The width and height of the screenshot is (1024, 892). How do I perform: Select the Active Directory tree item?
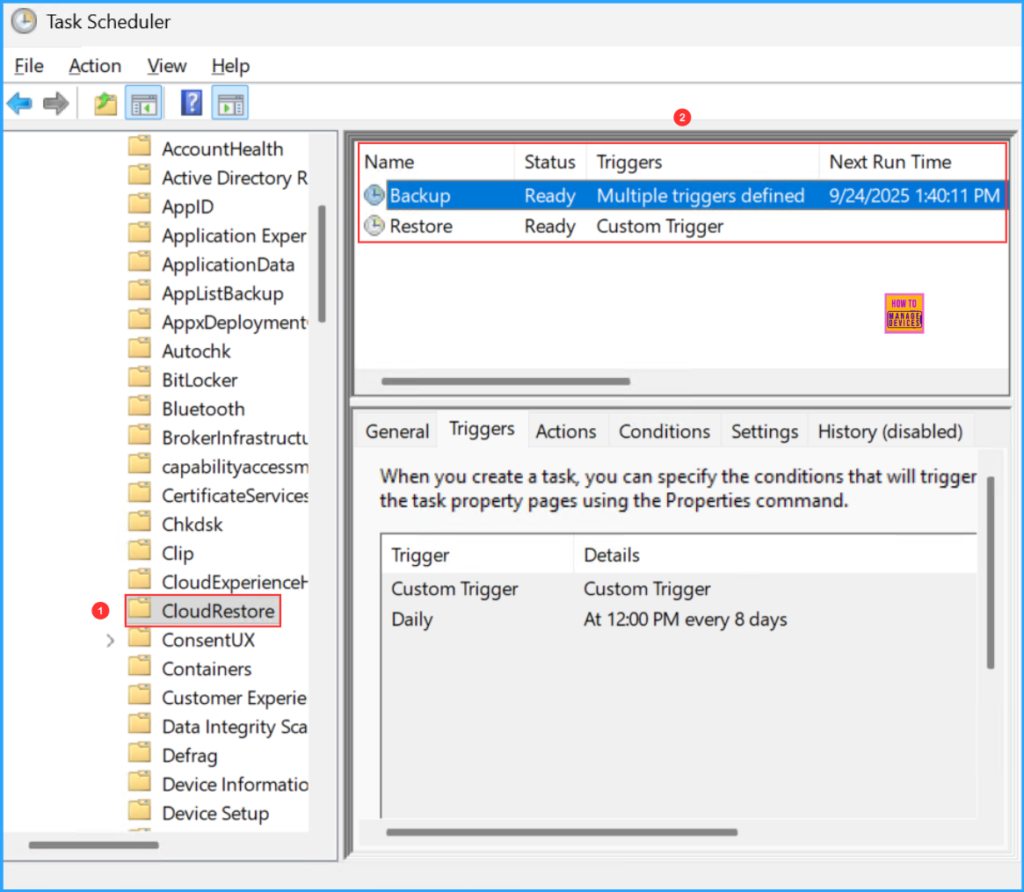click(x=234, y=178)
